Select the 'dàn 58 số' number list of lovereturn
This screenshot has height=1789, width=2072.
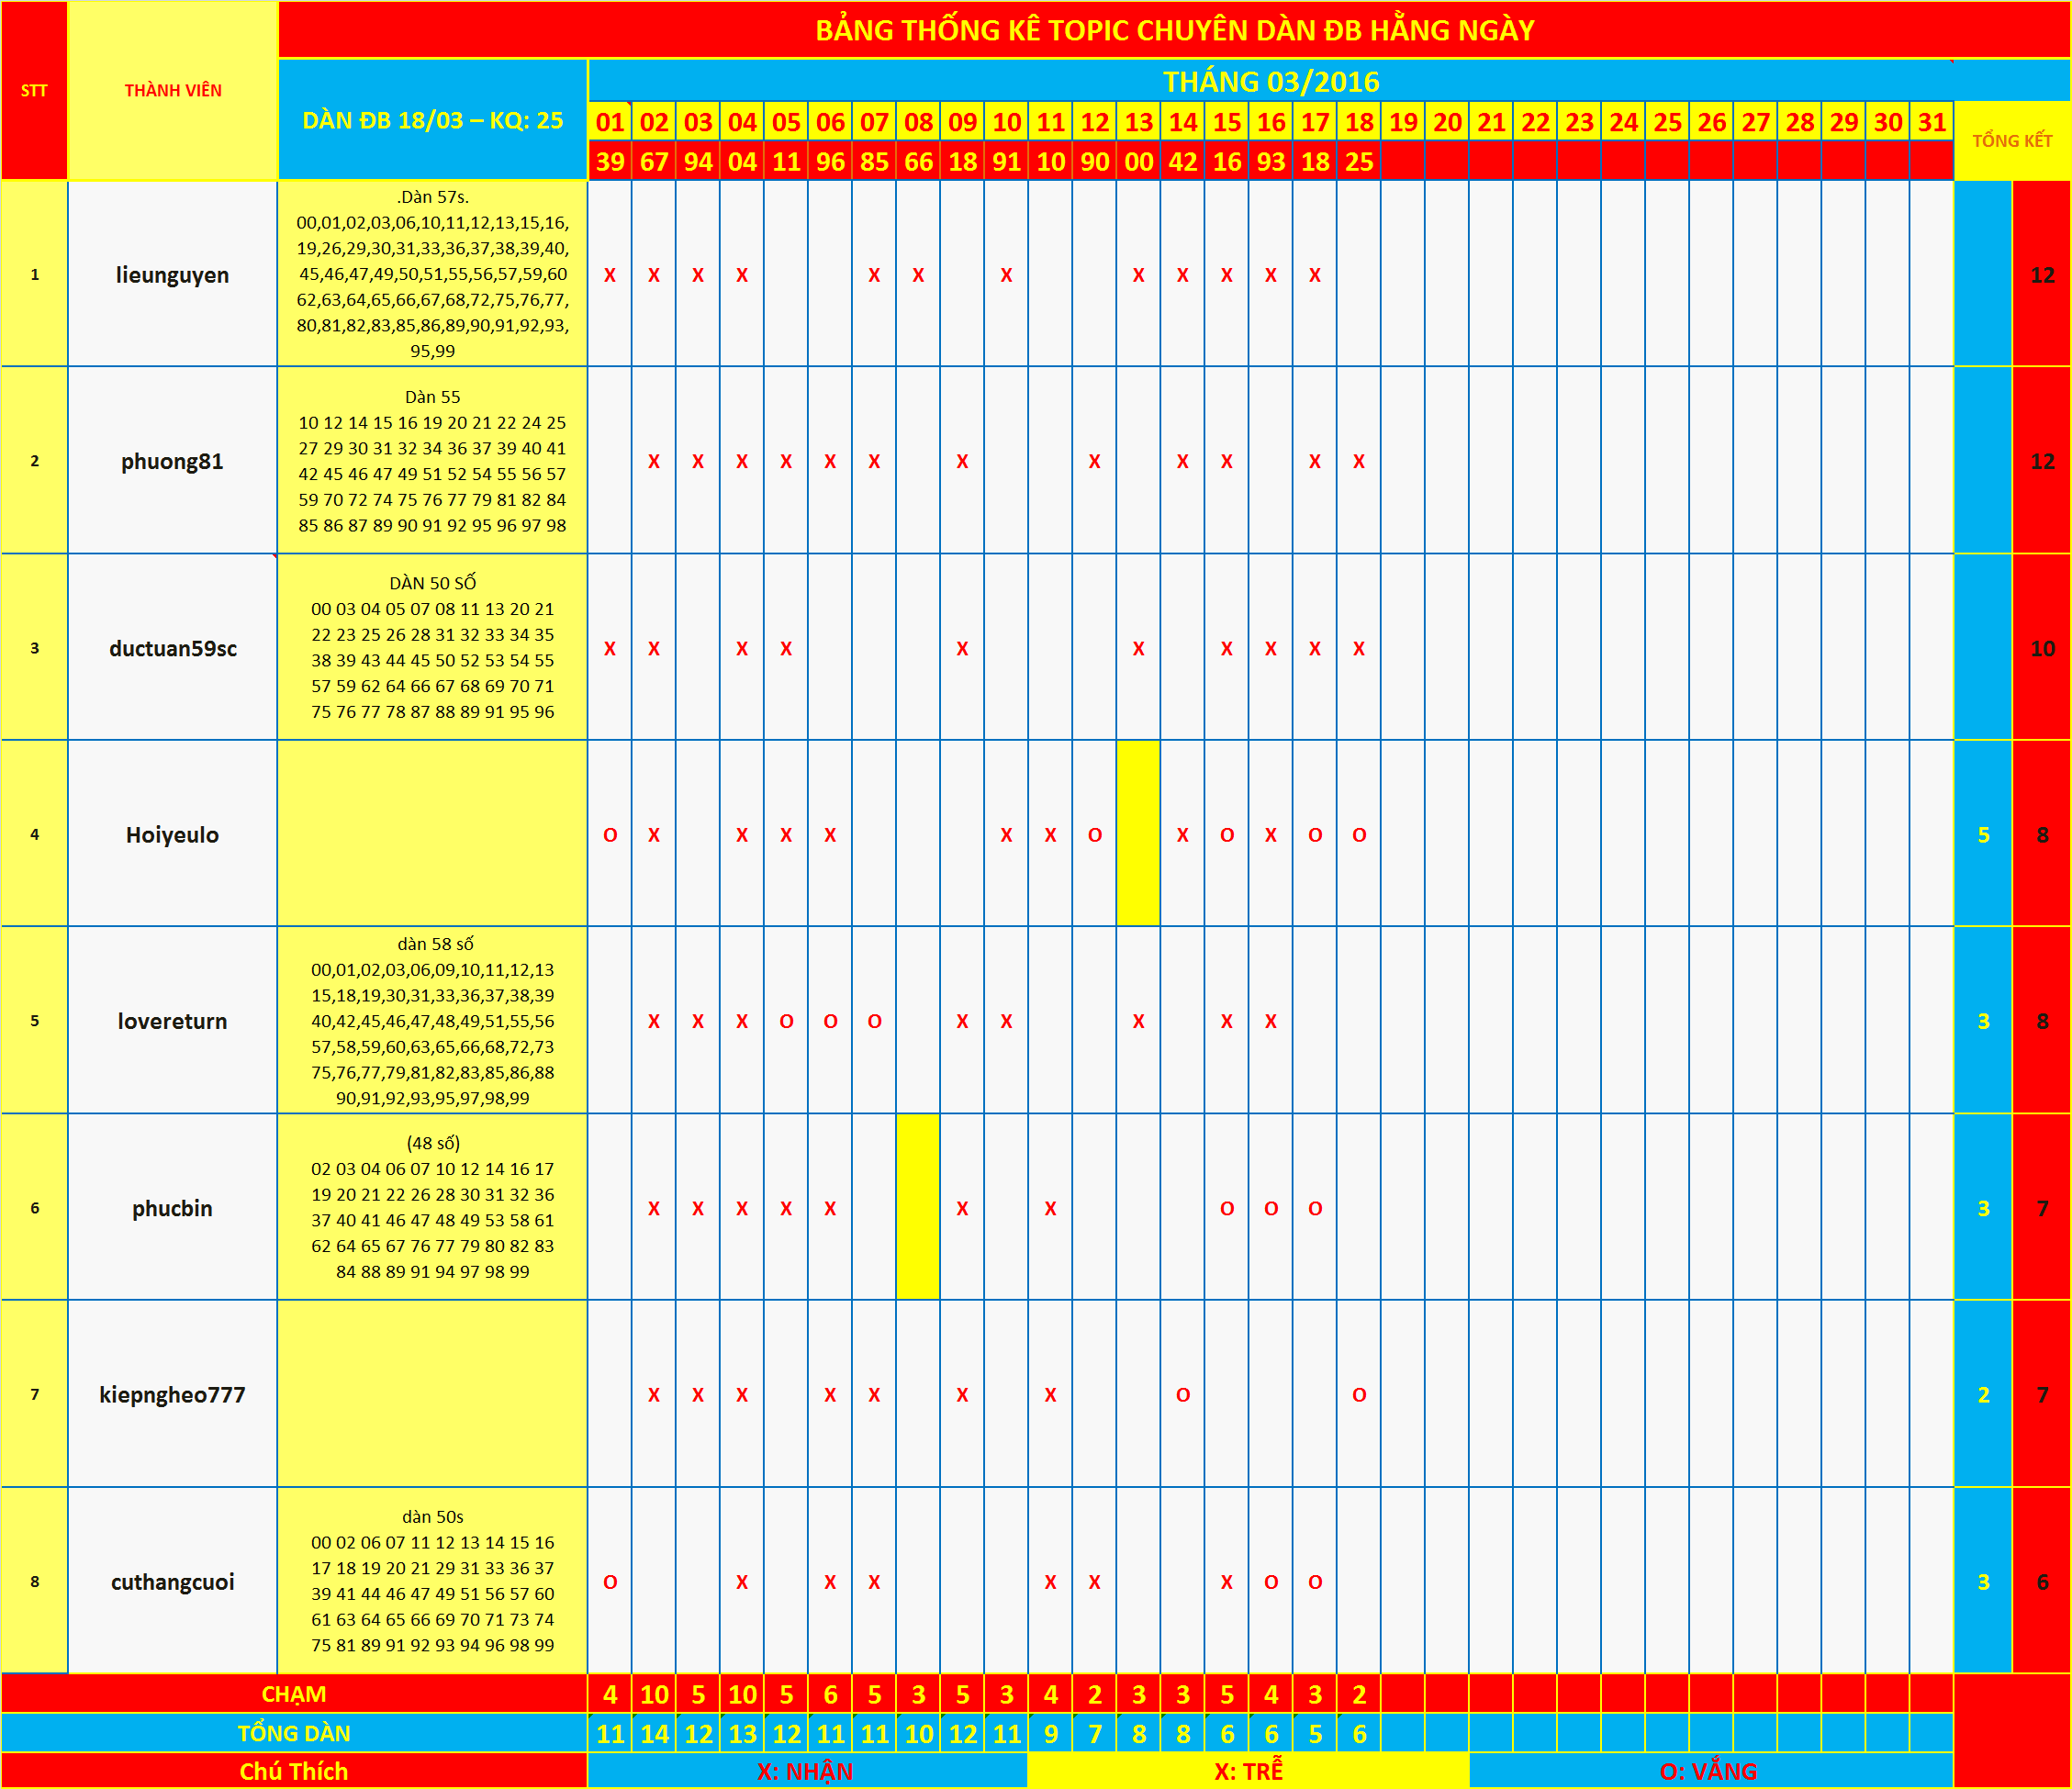coord(432,1021)
